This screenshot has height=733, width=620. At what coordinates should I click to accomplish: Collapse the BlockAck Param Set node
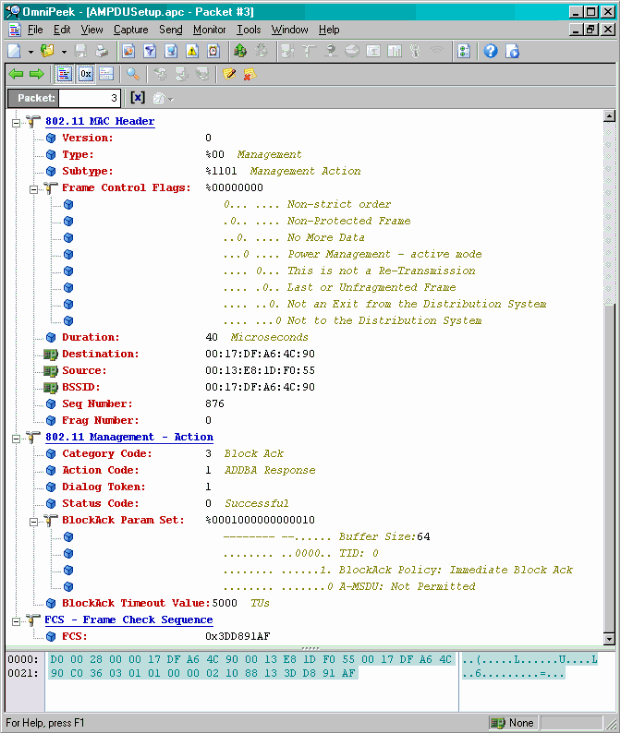(x=34, y=522)
